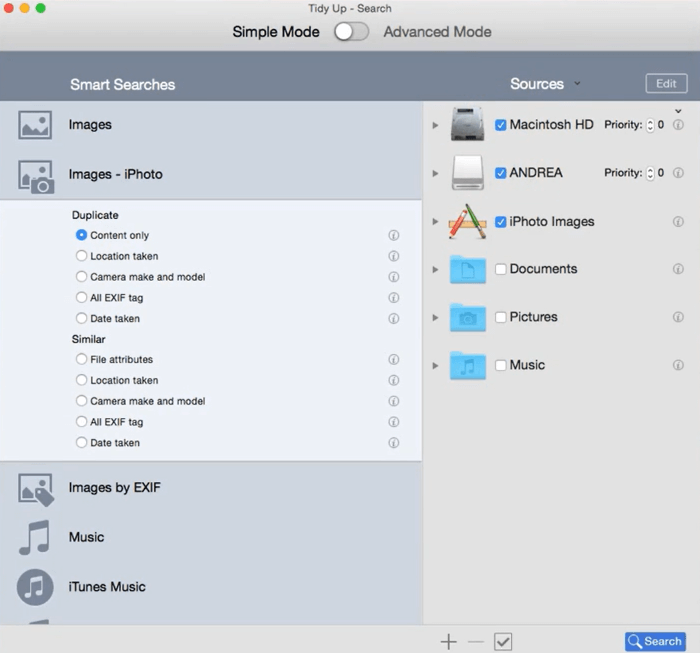This screenshot has height=653, width=700.
Task: Expand the ANDREA disclosure triangle
Action: coord(435,173)
